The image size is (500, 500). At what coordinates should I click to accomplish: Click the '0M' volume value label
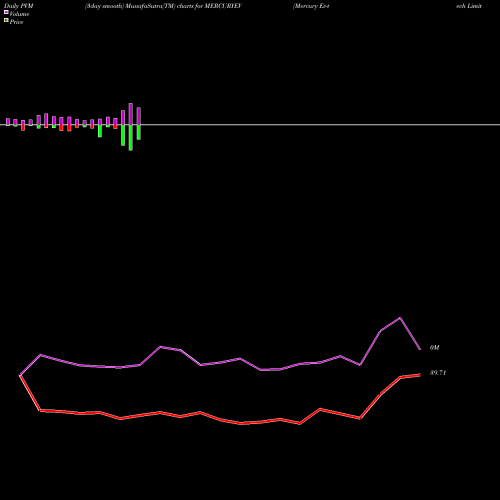[434, 348]
